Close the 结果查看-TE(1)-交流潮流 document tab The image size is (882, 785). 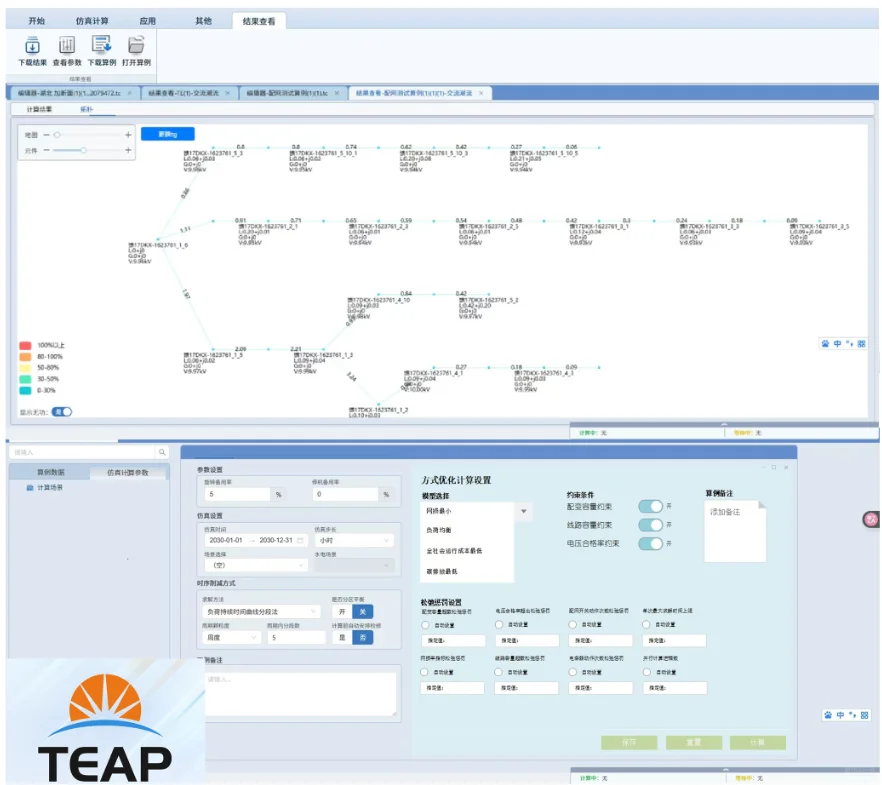point(227,93)
